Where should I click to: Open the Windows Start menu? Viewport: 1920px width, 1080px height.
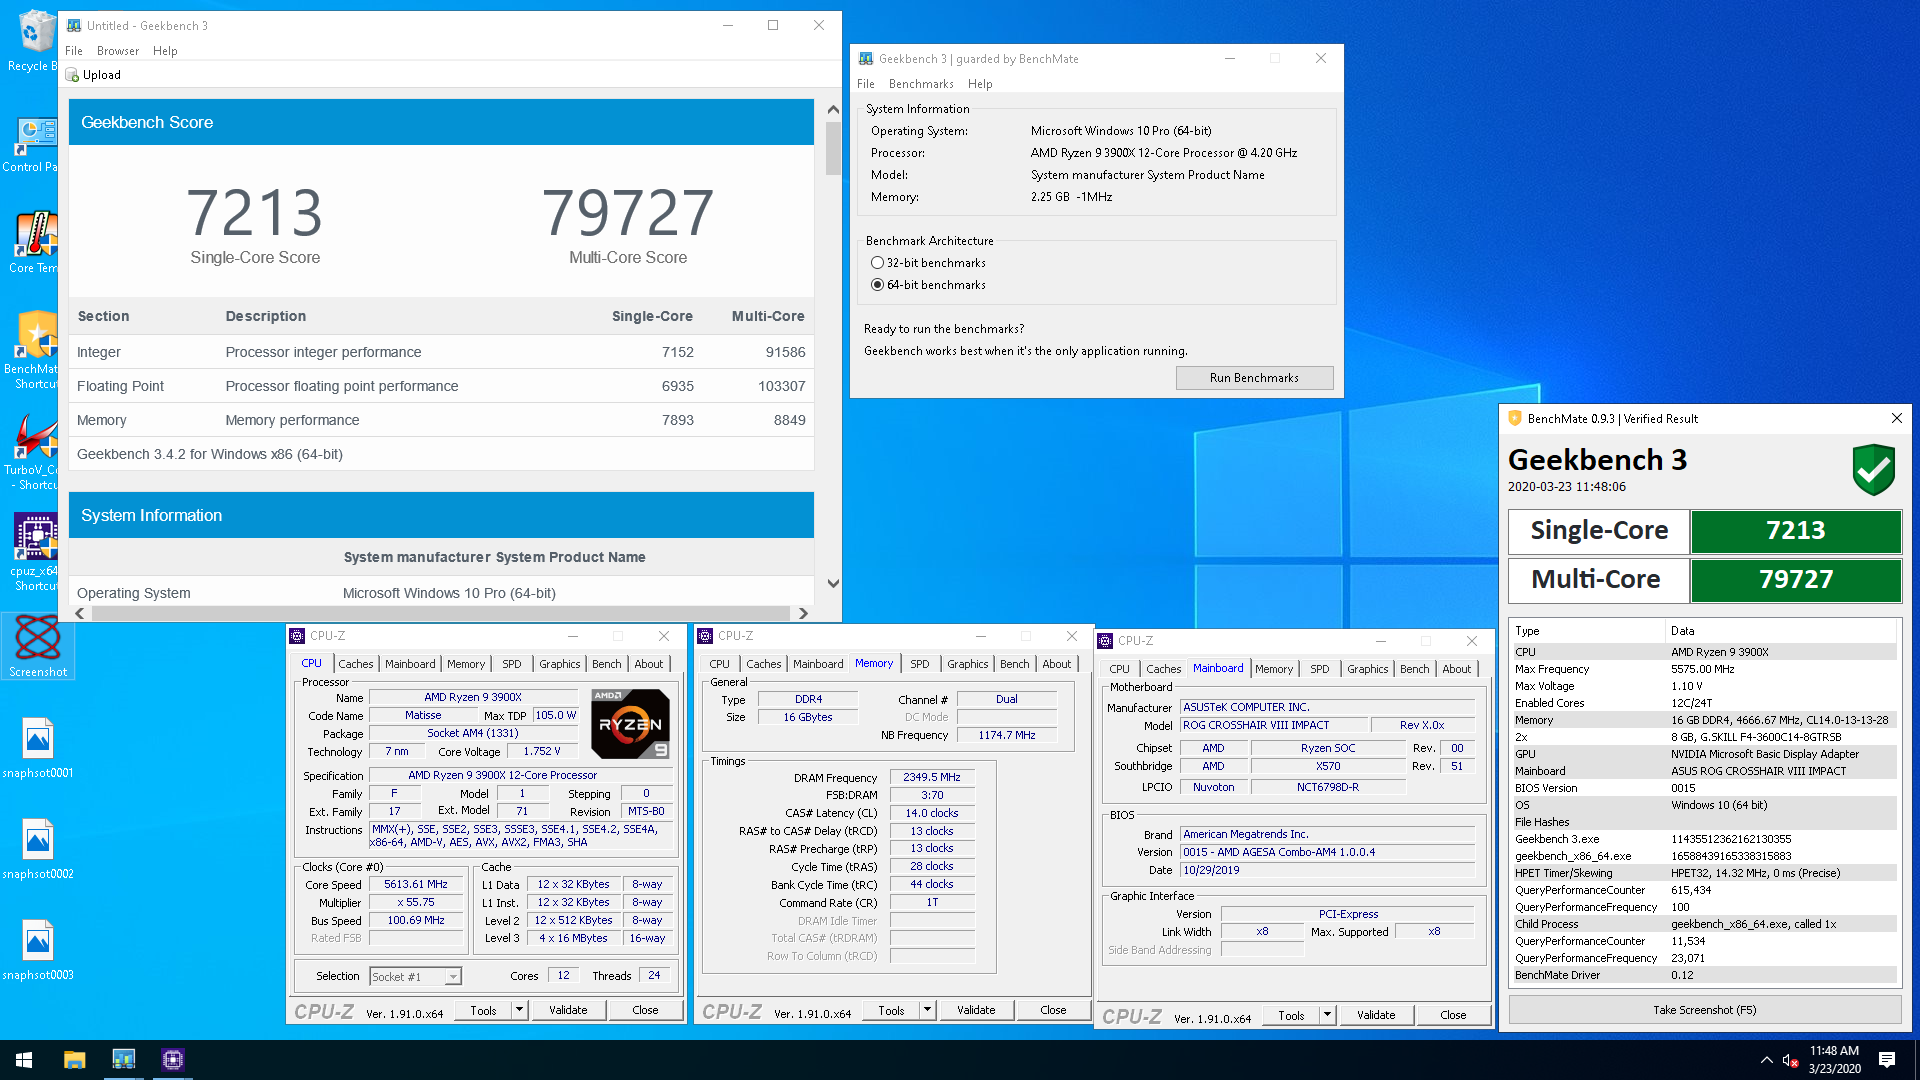tap(24, 1060)
